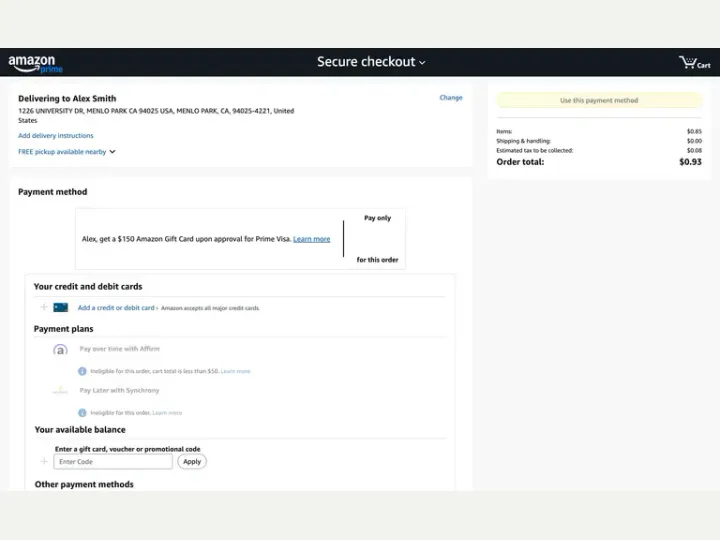
Task: Open the Cart icon in header
Action: [694, 62]
